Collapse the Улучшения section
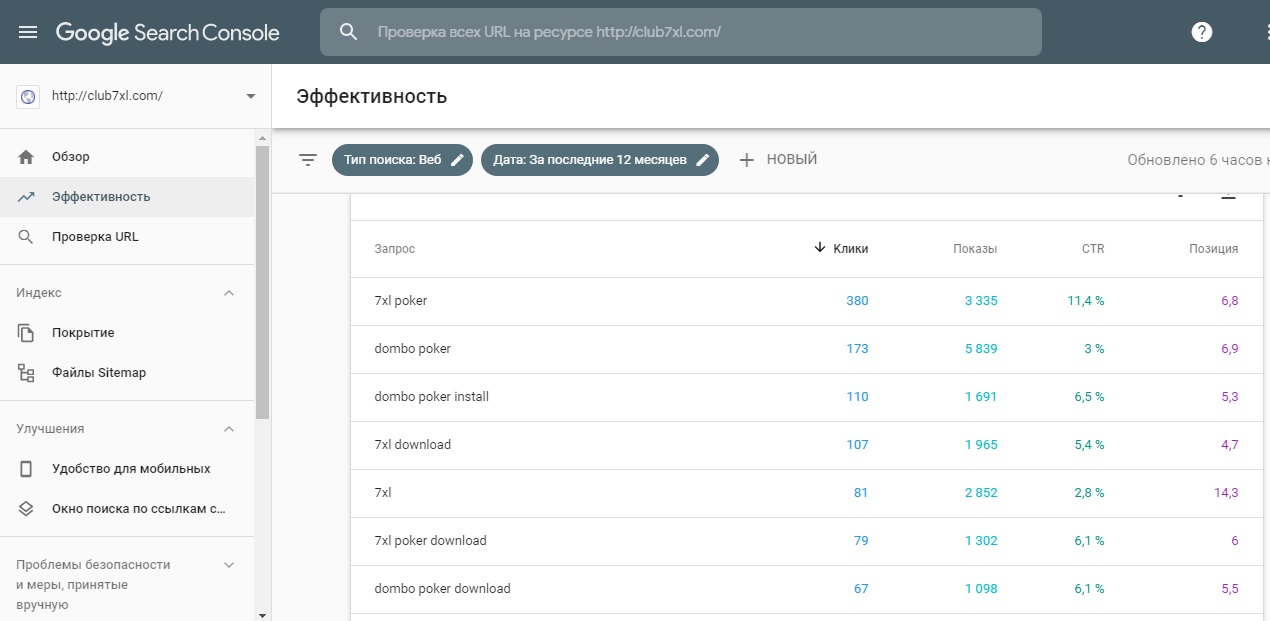 tap(229, 429)
